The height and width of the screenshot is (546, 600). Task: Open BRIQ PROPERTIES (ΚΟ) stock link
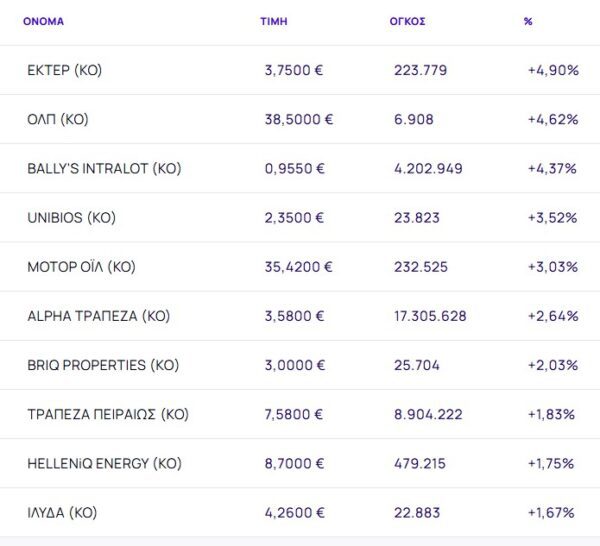(x=100, y=365)
